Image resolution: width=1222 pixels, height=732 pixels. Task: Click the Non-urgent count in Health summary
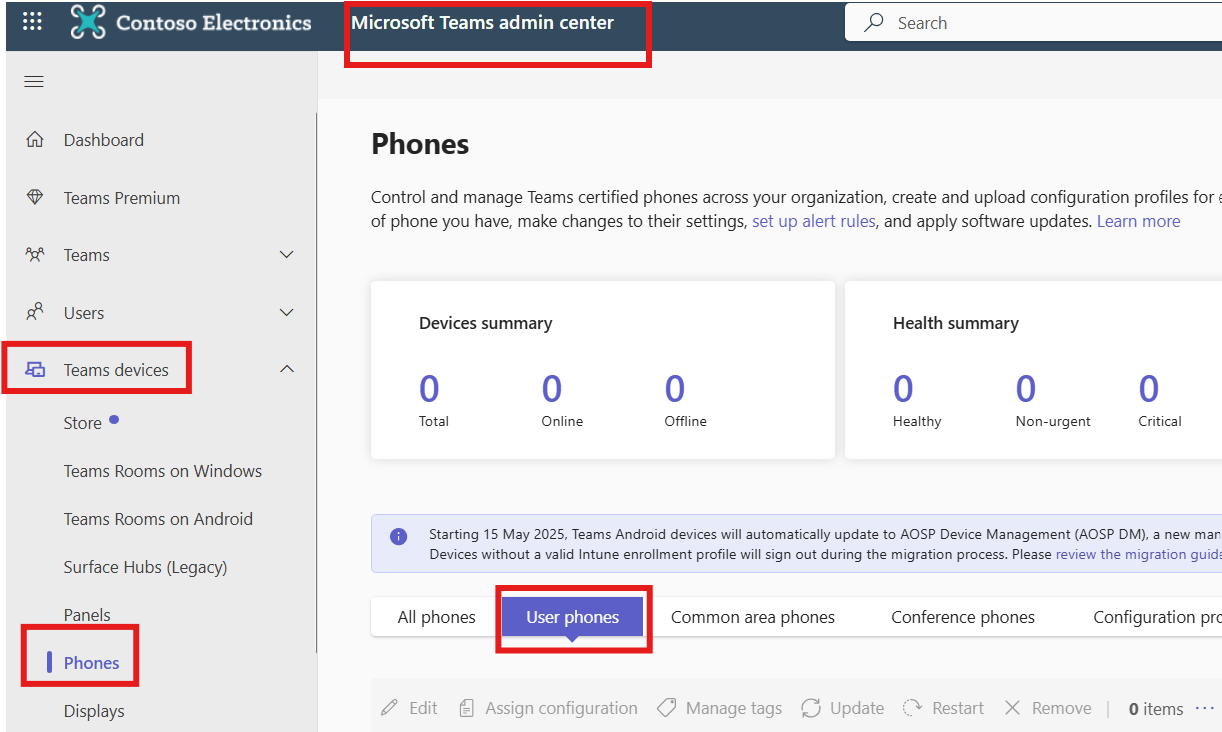1026,388
